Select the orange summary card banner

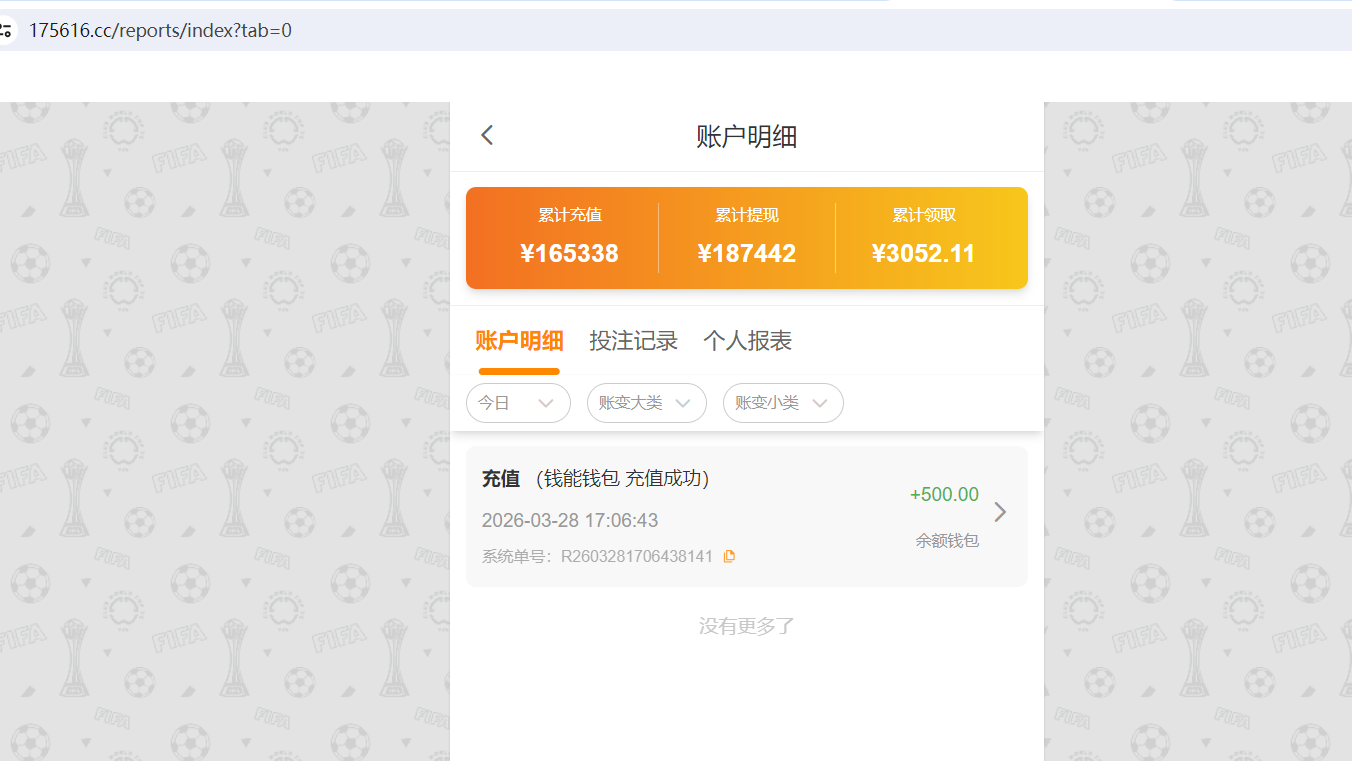[x=747, y=237]
